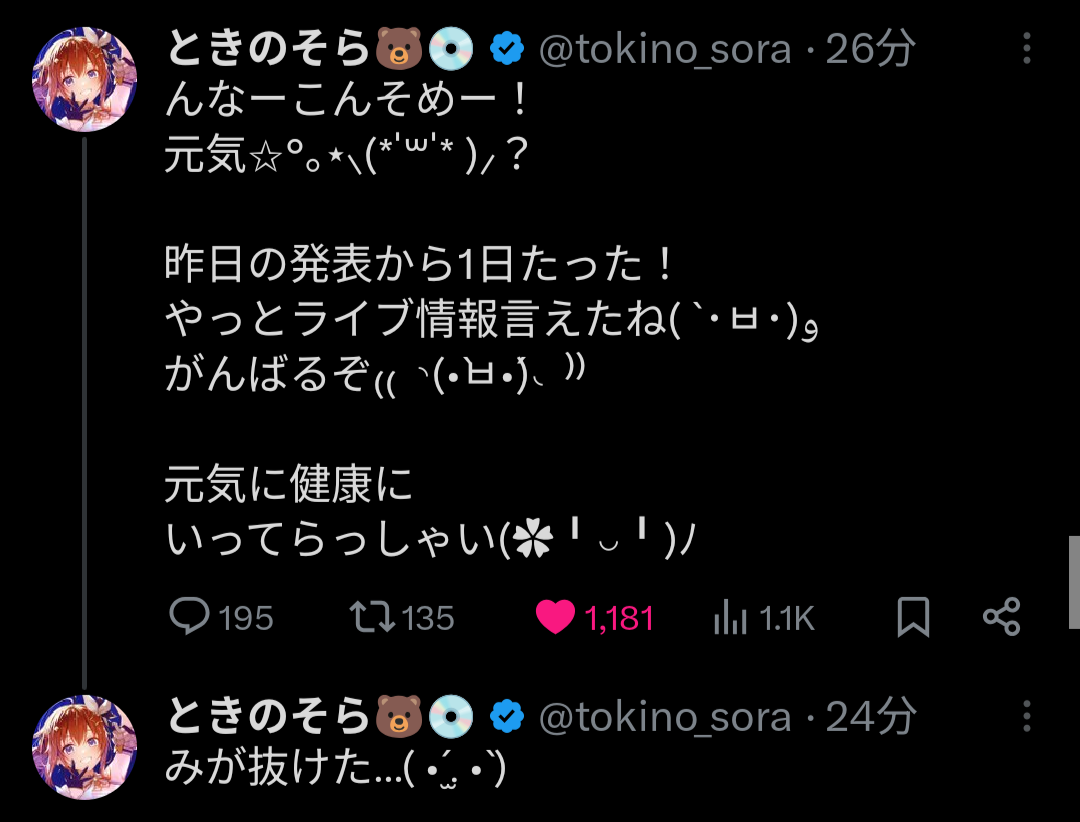The height and width of the screenshot is (822, 1080).
Task: Unlike the tweet by clicking the pink heart
Action: coord(555,618)
